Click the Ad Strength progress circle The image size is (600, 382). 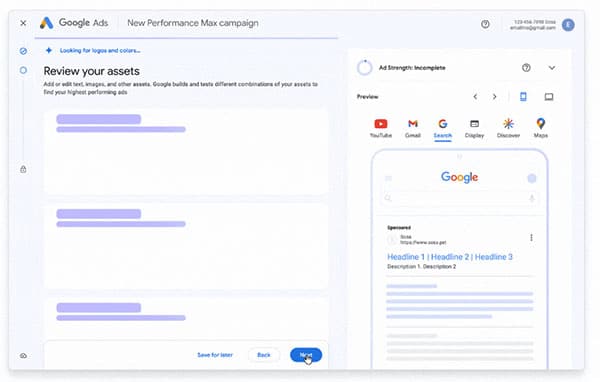pyautogui.click(x=364, y=68)
